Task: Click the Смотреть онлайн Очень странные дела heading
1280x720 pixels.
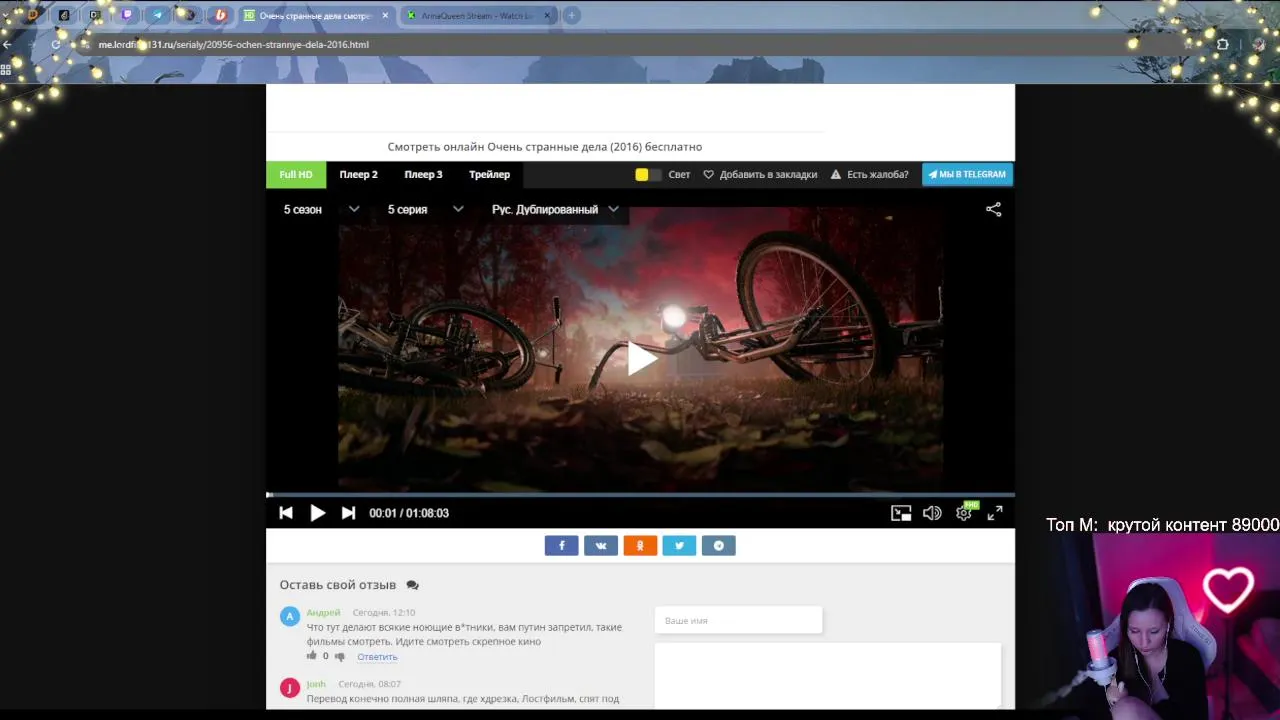Action: click(x=545, y=147)
